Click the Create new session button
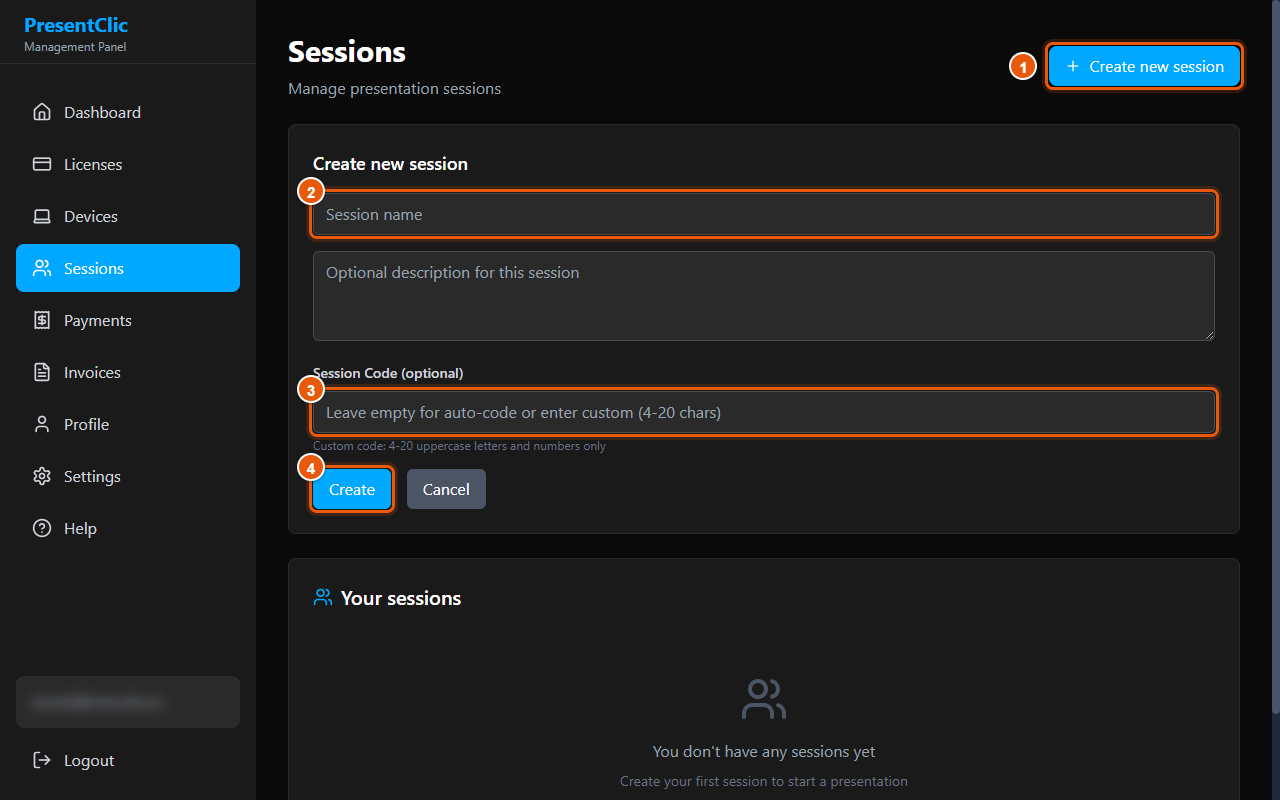 1145,66
